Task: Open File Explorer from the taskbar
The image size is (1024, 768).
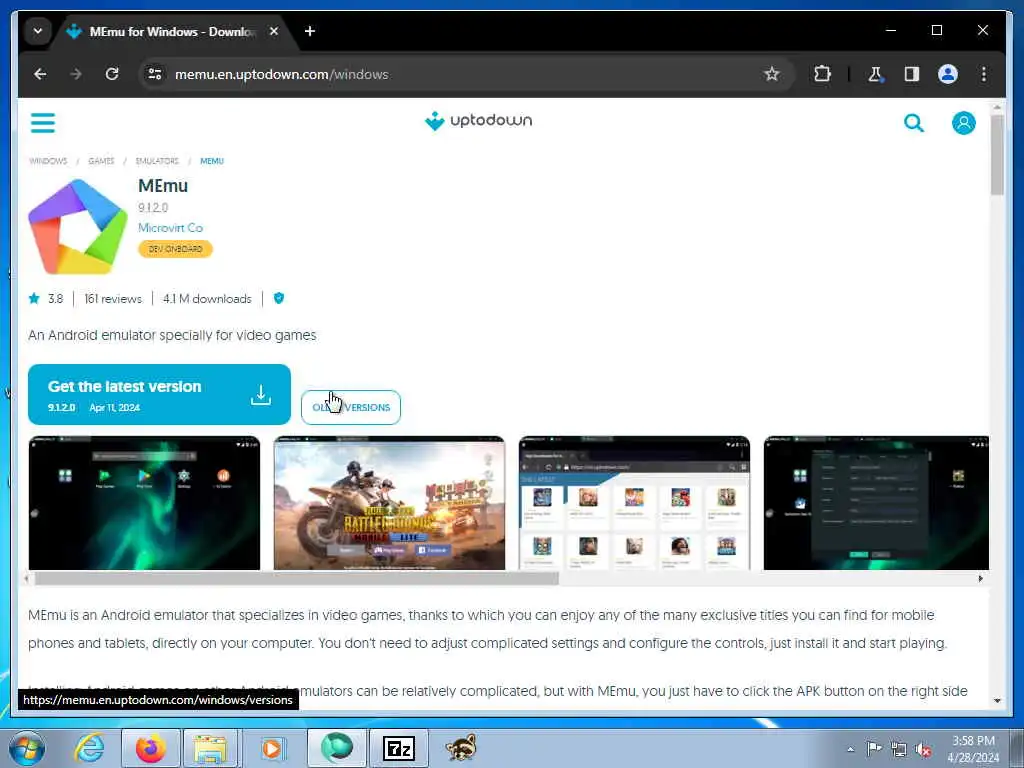Action: click(210, 748)
